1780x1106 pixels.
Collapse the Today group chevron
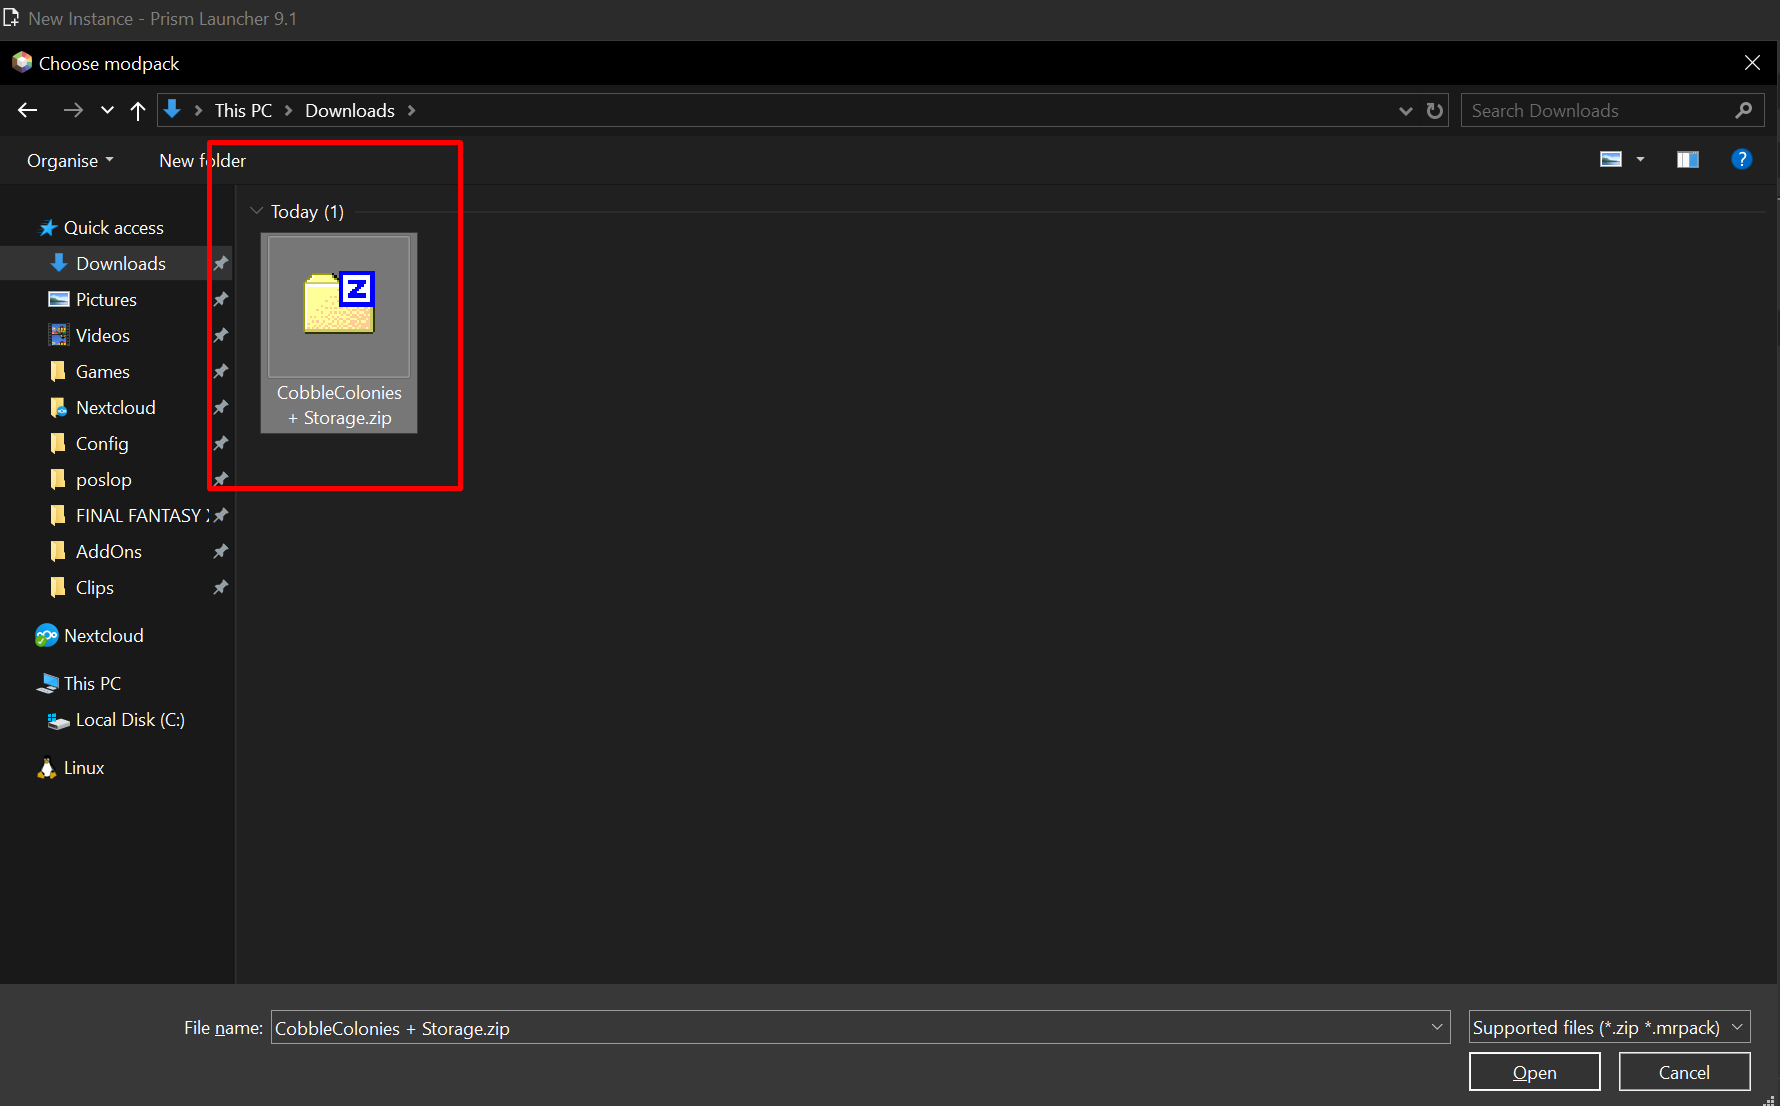pos(257,211)
